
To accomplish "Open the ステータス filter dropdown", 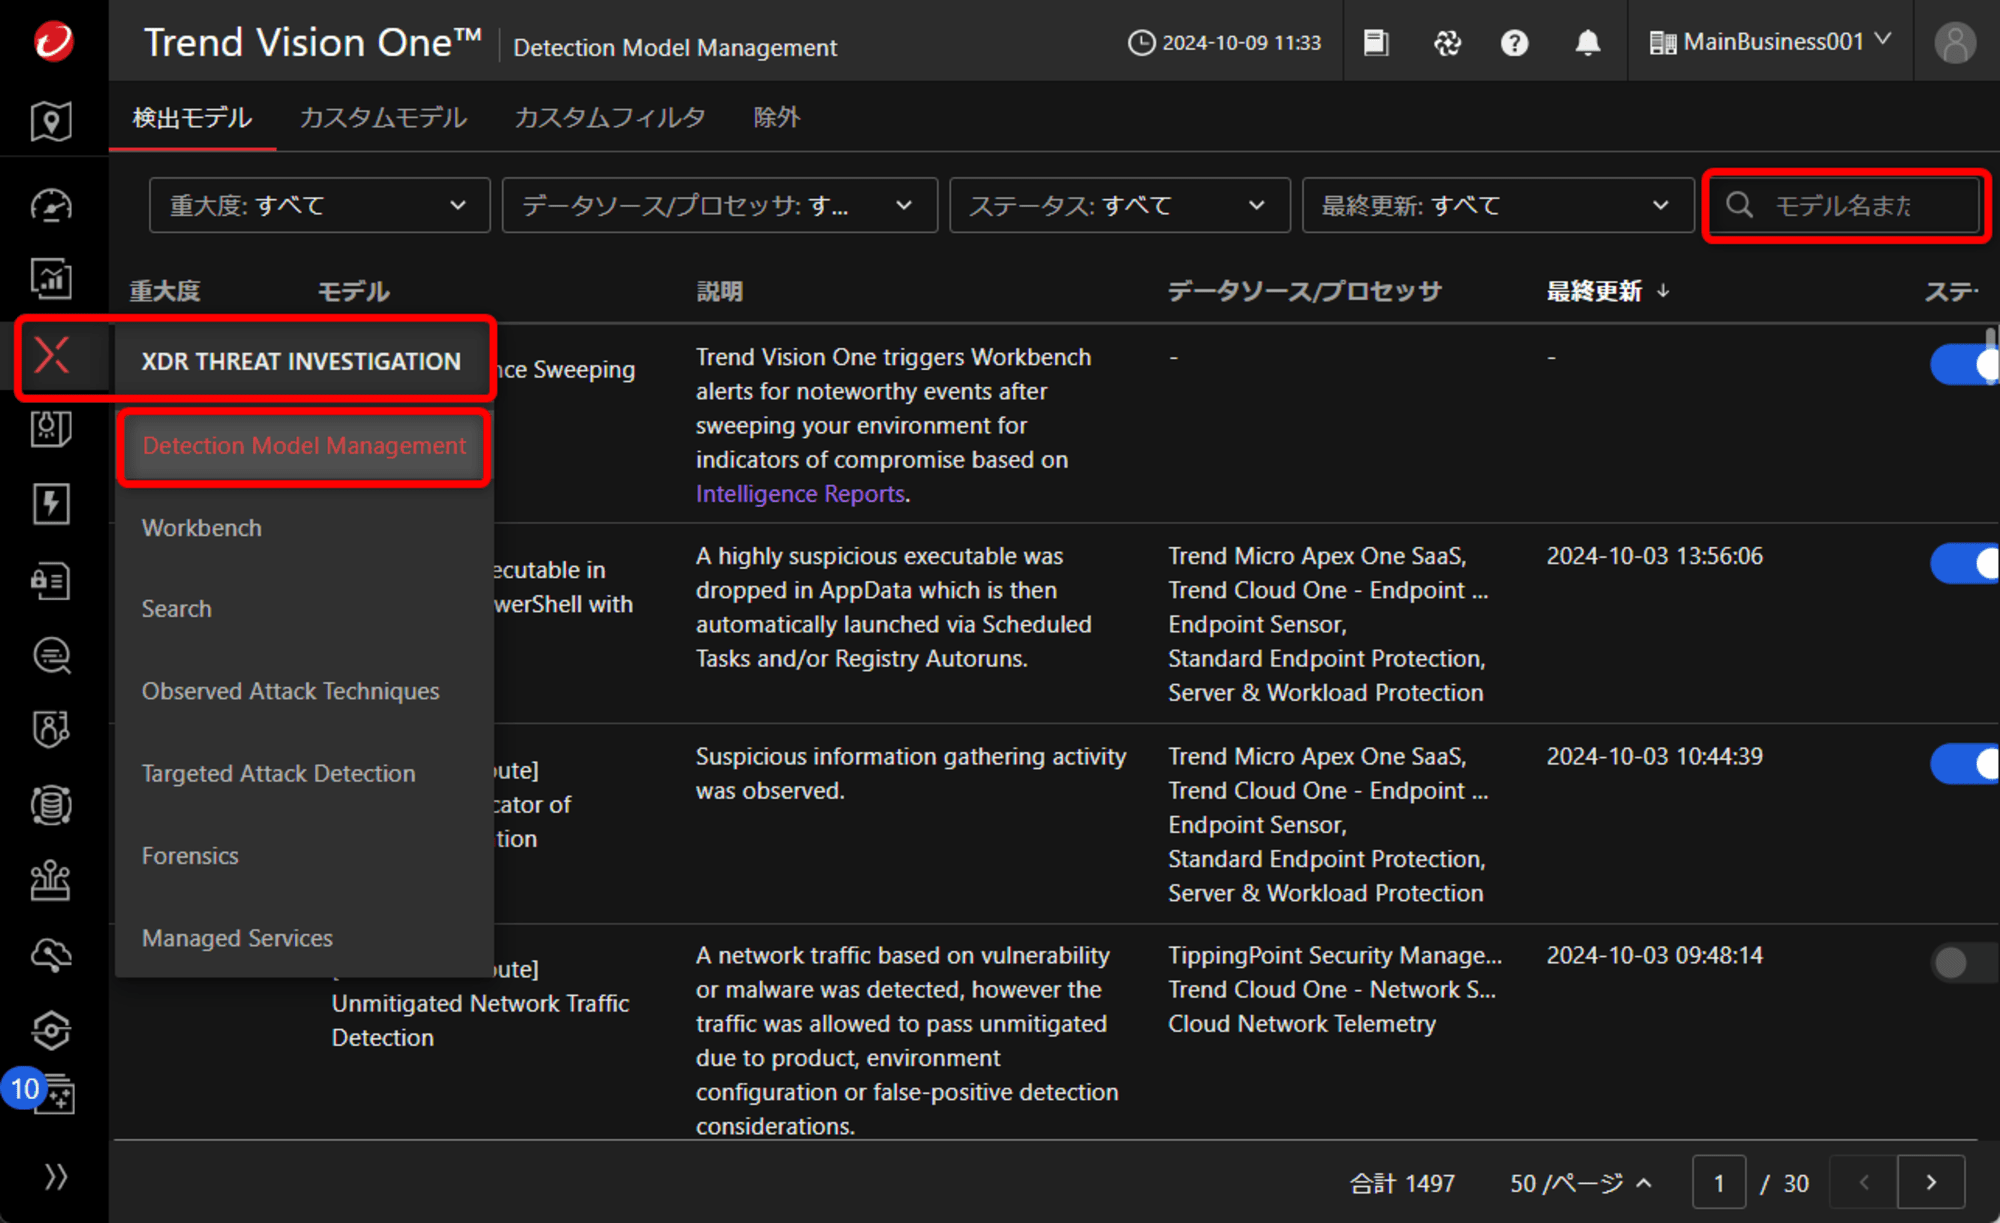I will pyautogui.click(x=1119, y=205).
